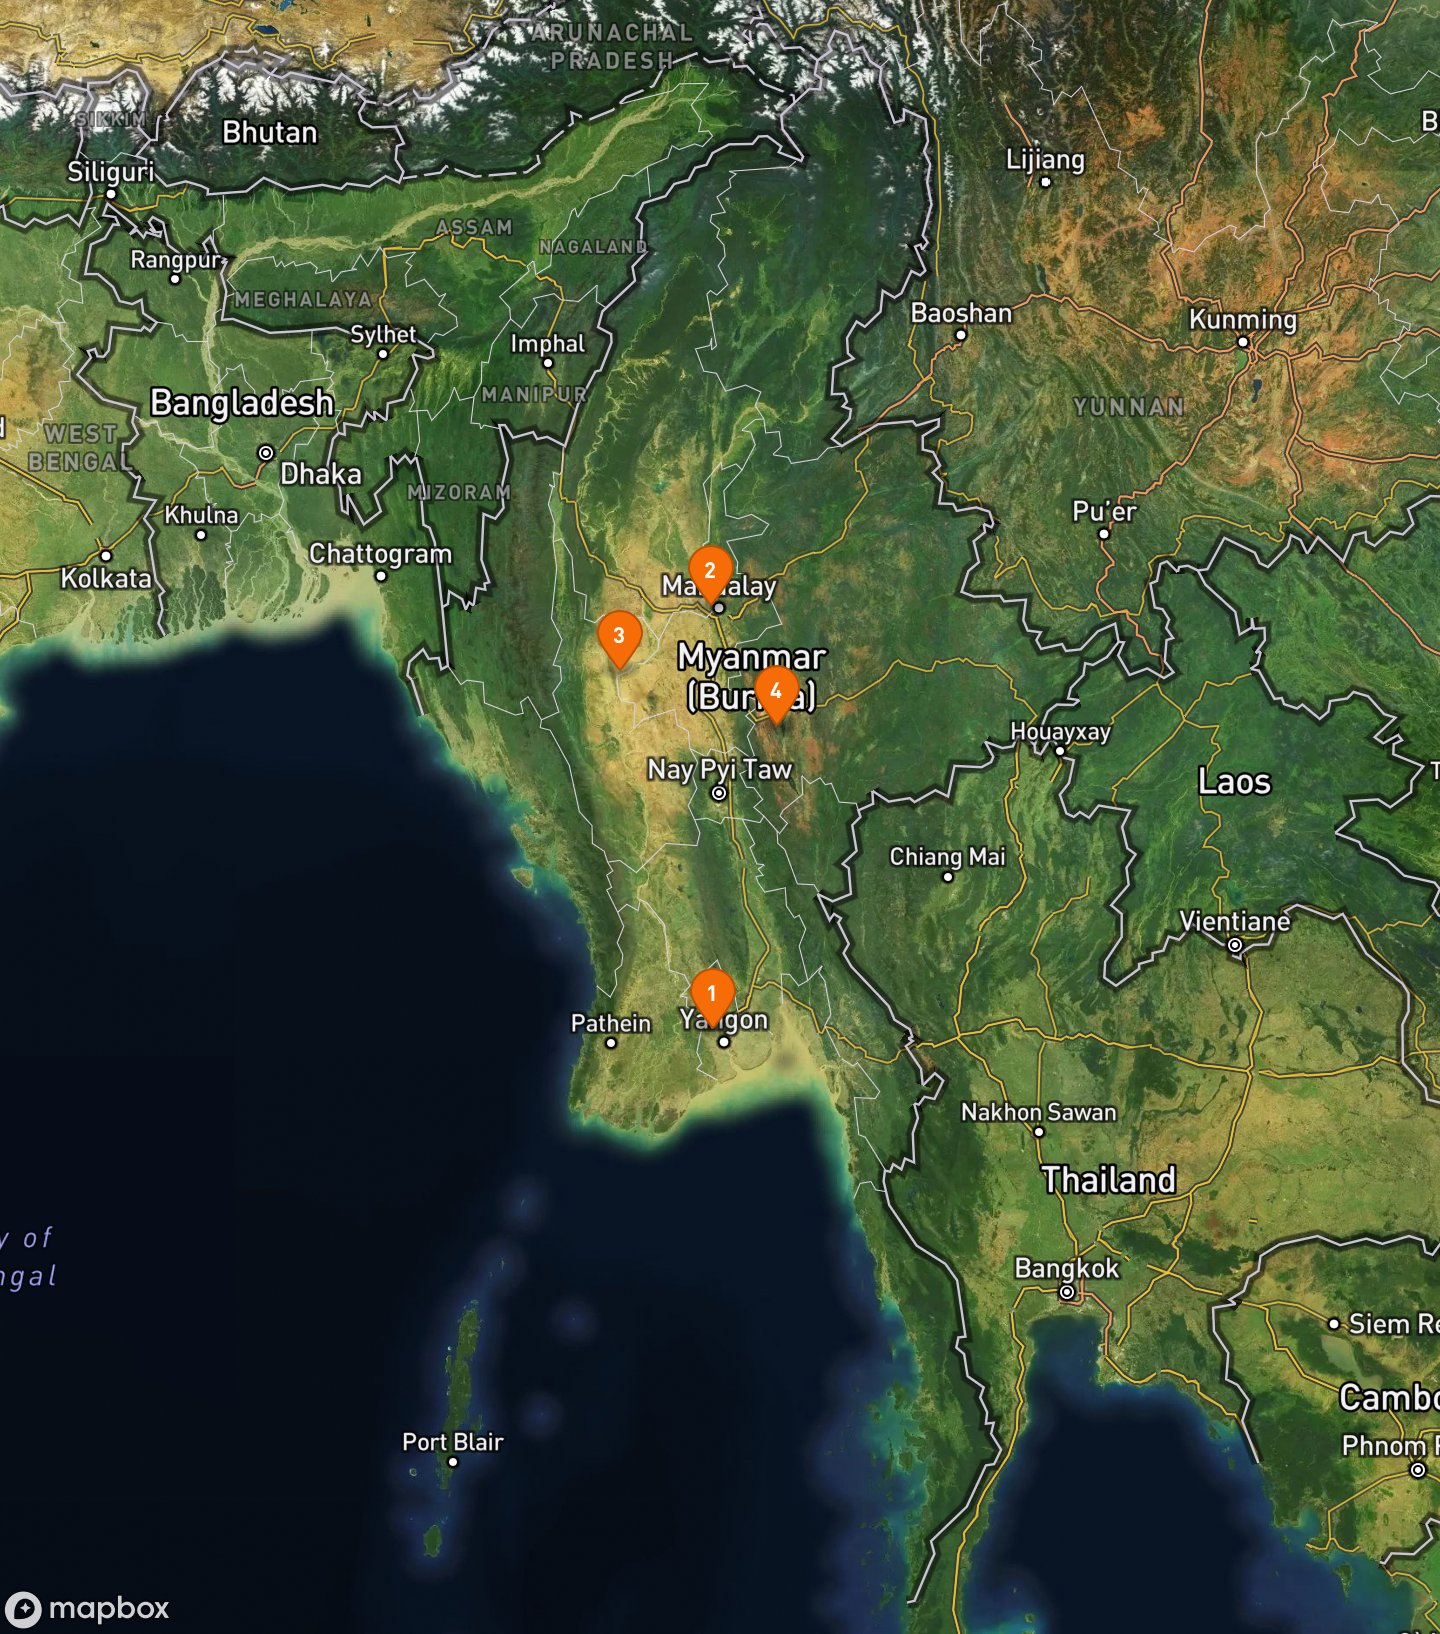The width and height of the screenshot is (1440, 1634).
Task: Click the Bhutan country label
Action: click(x=269, y=133)
